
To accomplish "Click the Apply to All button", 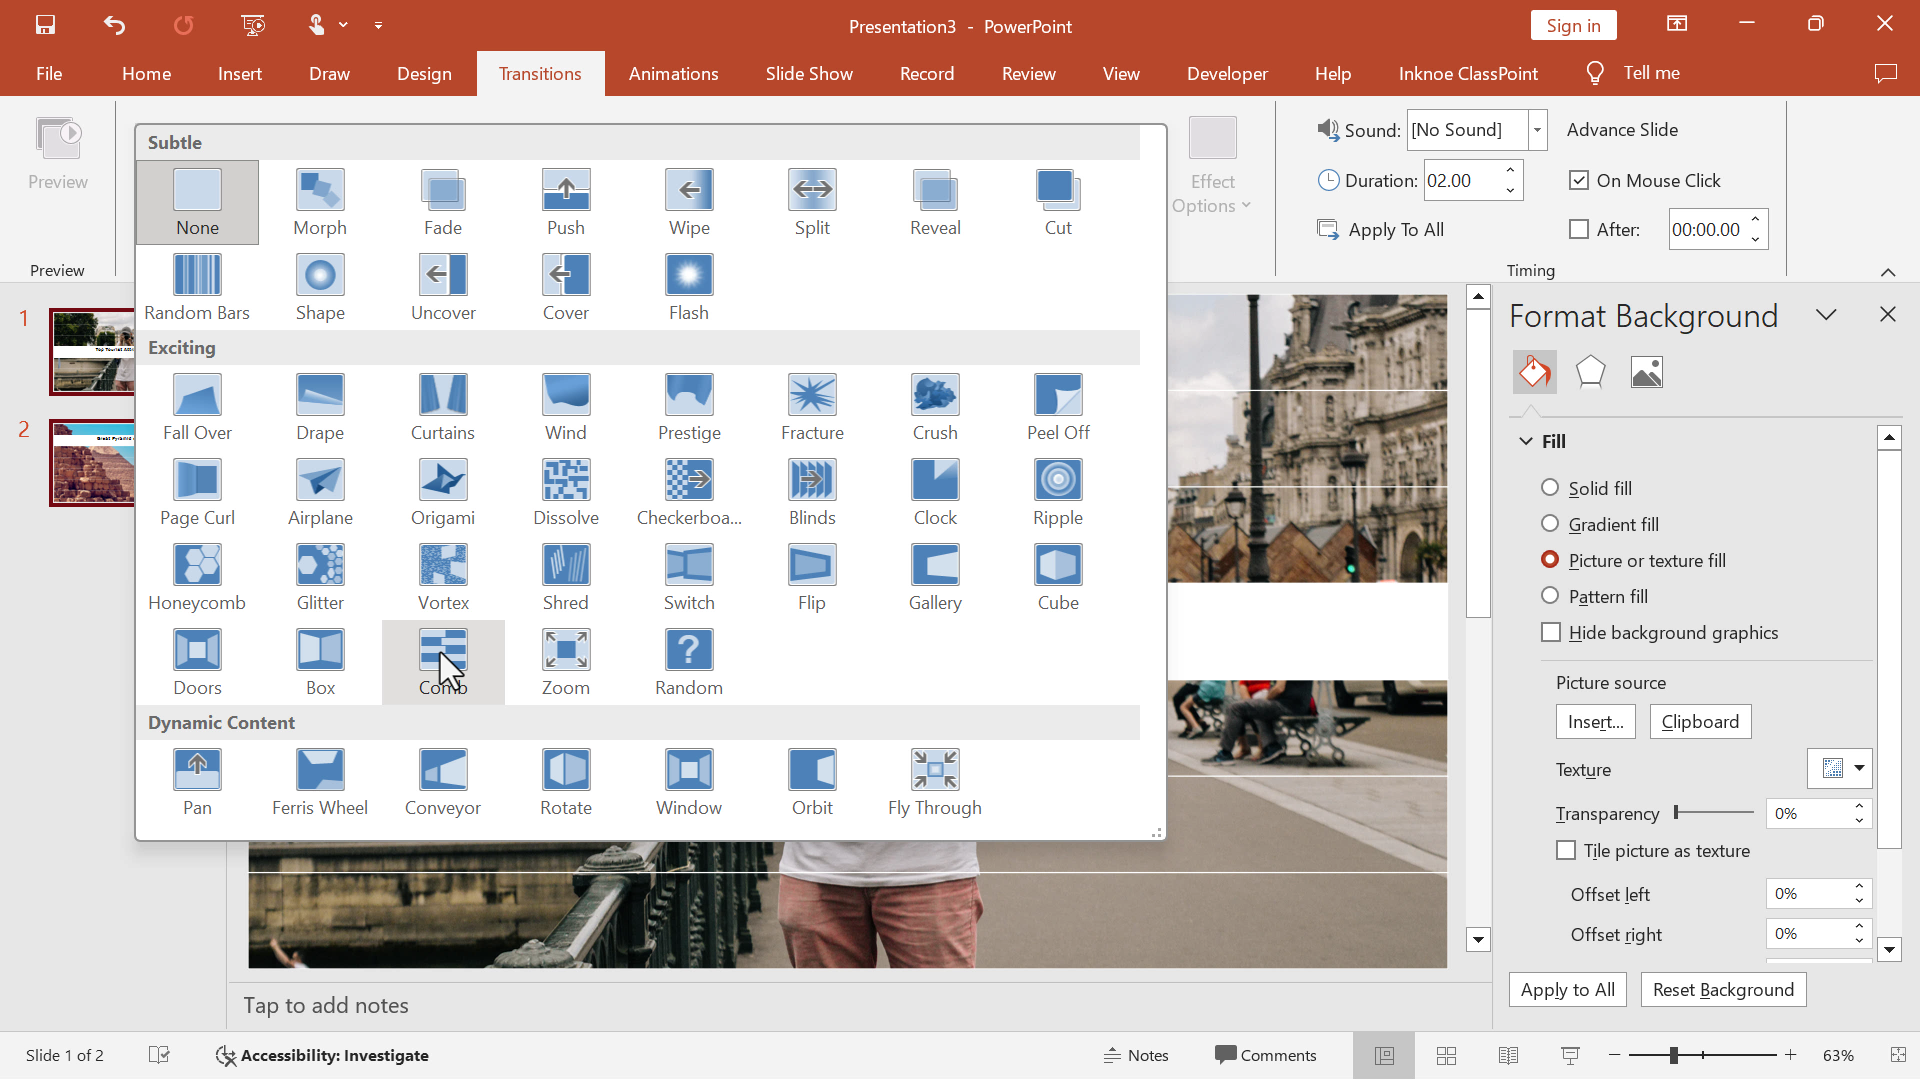I will [1567, 989].
